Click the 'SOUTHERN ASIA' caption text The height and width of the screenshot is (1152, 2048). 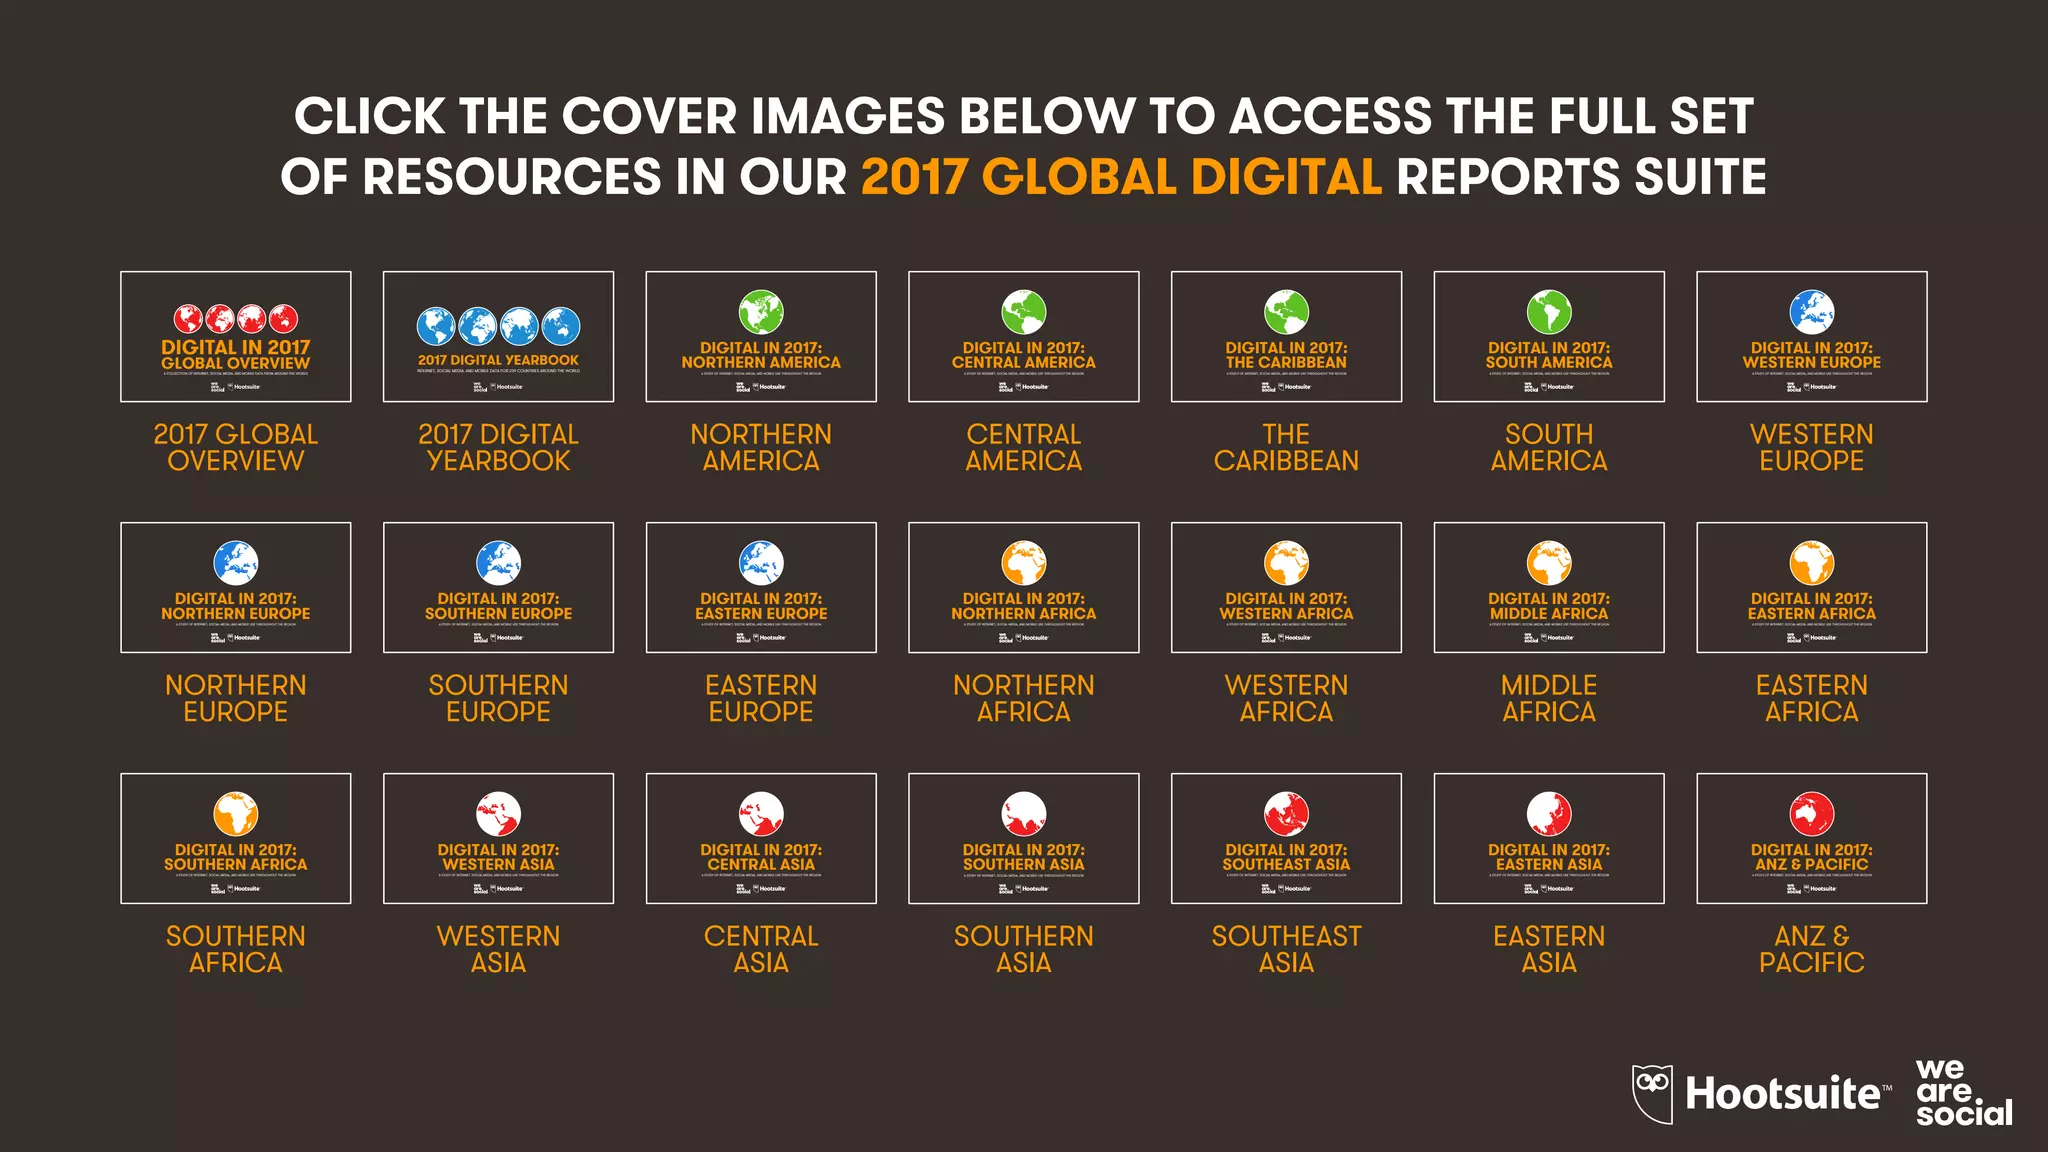(x=1024, y=950)
